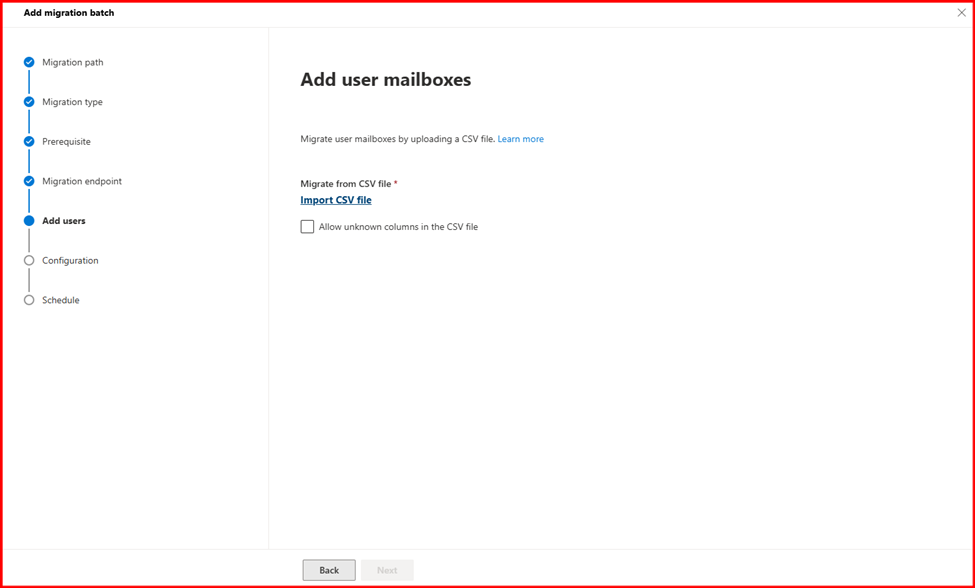Jump to the Migration path step label

pyautogui.click(x=72, y=62)
